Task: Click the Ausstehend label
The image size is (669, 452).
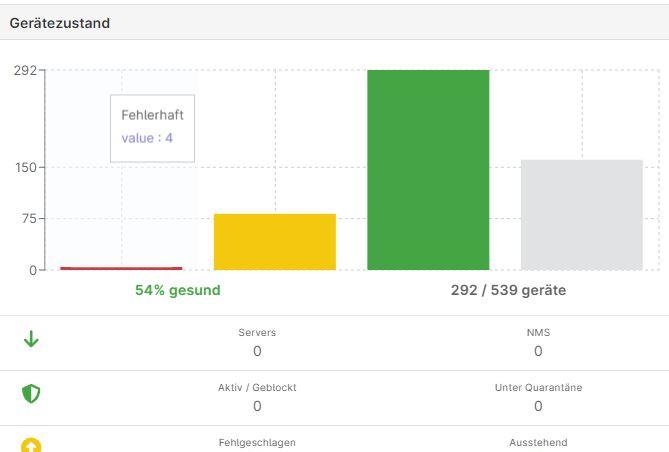Action: point(538,443)
